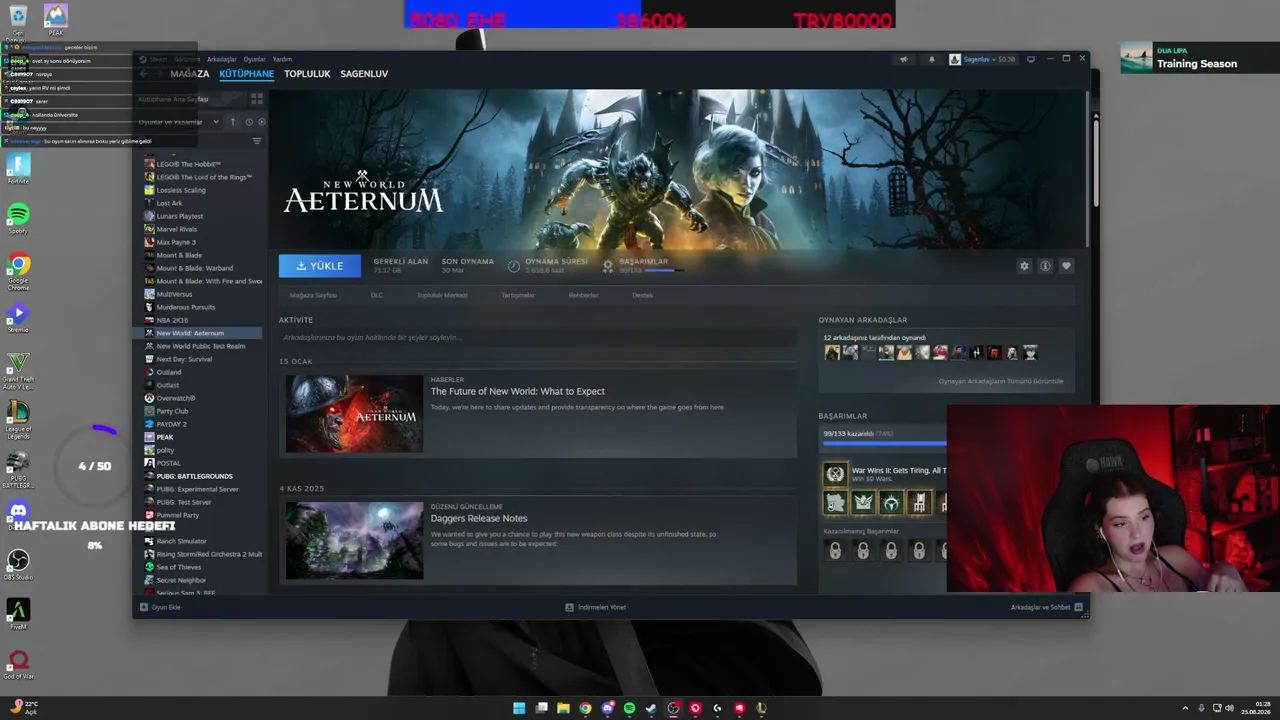Open Grand Theft Auto V desktop shortcut
This screenshot has height=720, width=1280.
click(x=18, y=369)
